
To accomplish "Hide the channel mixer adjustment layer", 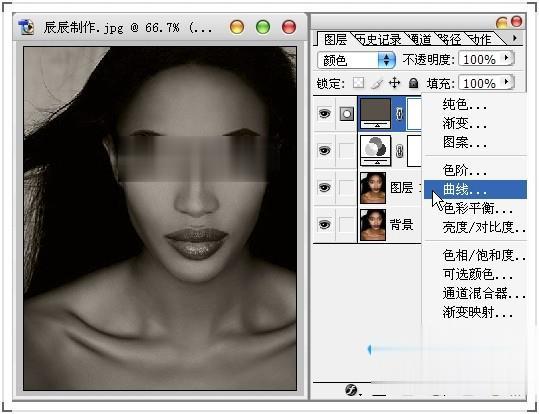I will [324, 150].
